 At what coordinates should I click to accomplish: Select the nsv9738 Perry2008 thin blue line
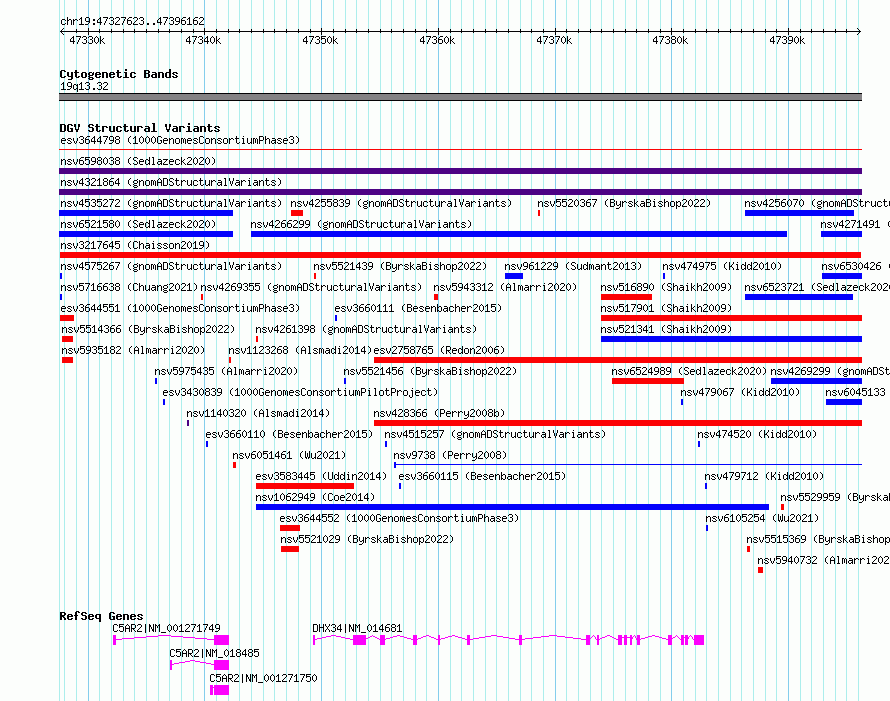[628, 465]
